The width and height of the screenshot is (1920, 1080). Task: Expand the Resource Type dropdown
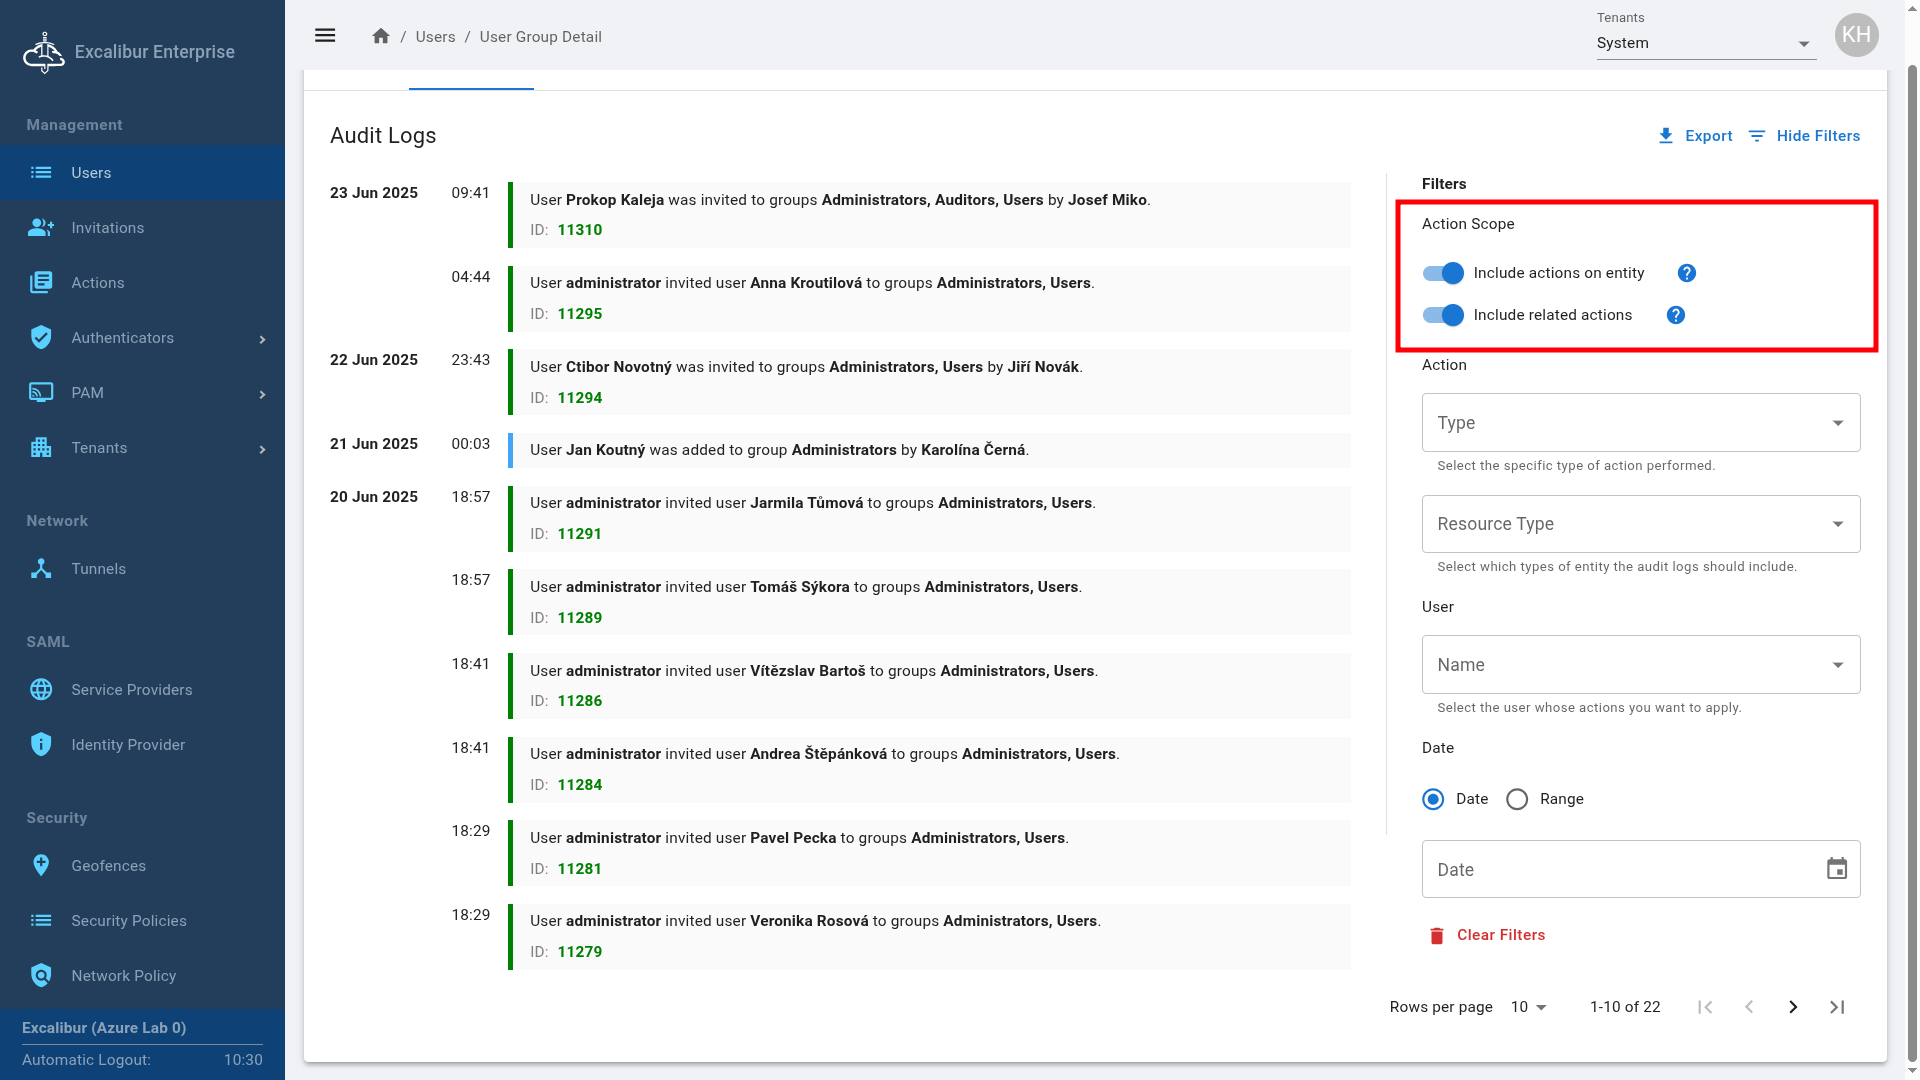(1640, 524)
